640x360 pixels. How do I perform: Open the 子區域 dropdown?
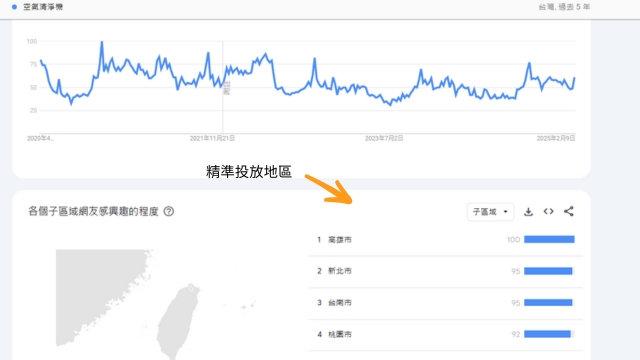pos(490,212)
